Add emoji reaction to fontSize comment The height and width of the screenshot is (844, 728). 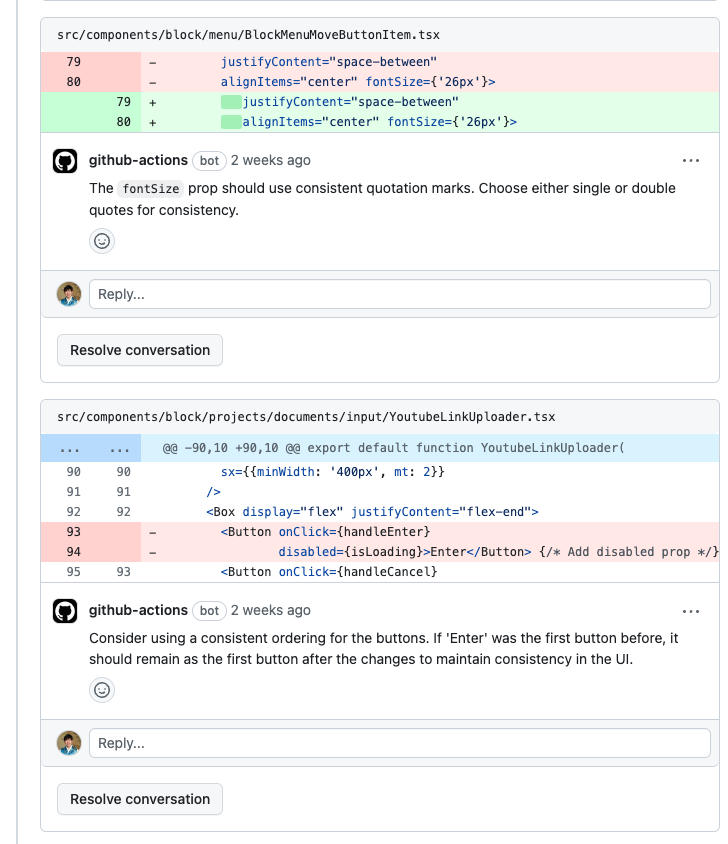pos(102,241)
